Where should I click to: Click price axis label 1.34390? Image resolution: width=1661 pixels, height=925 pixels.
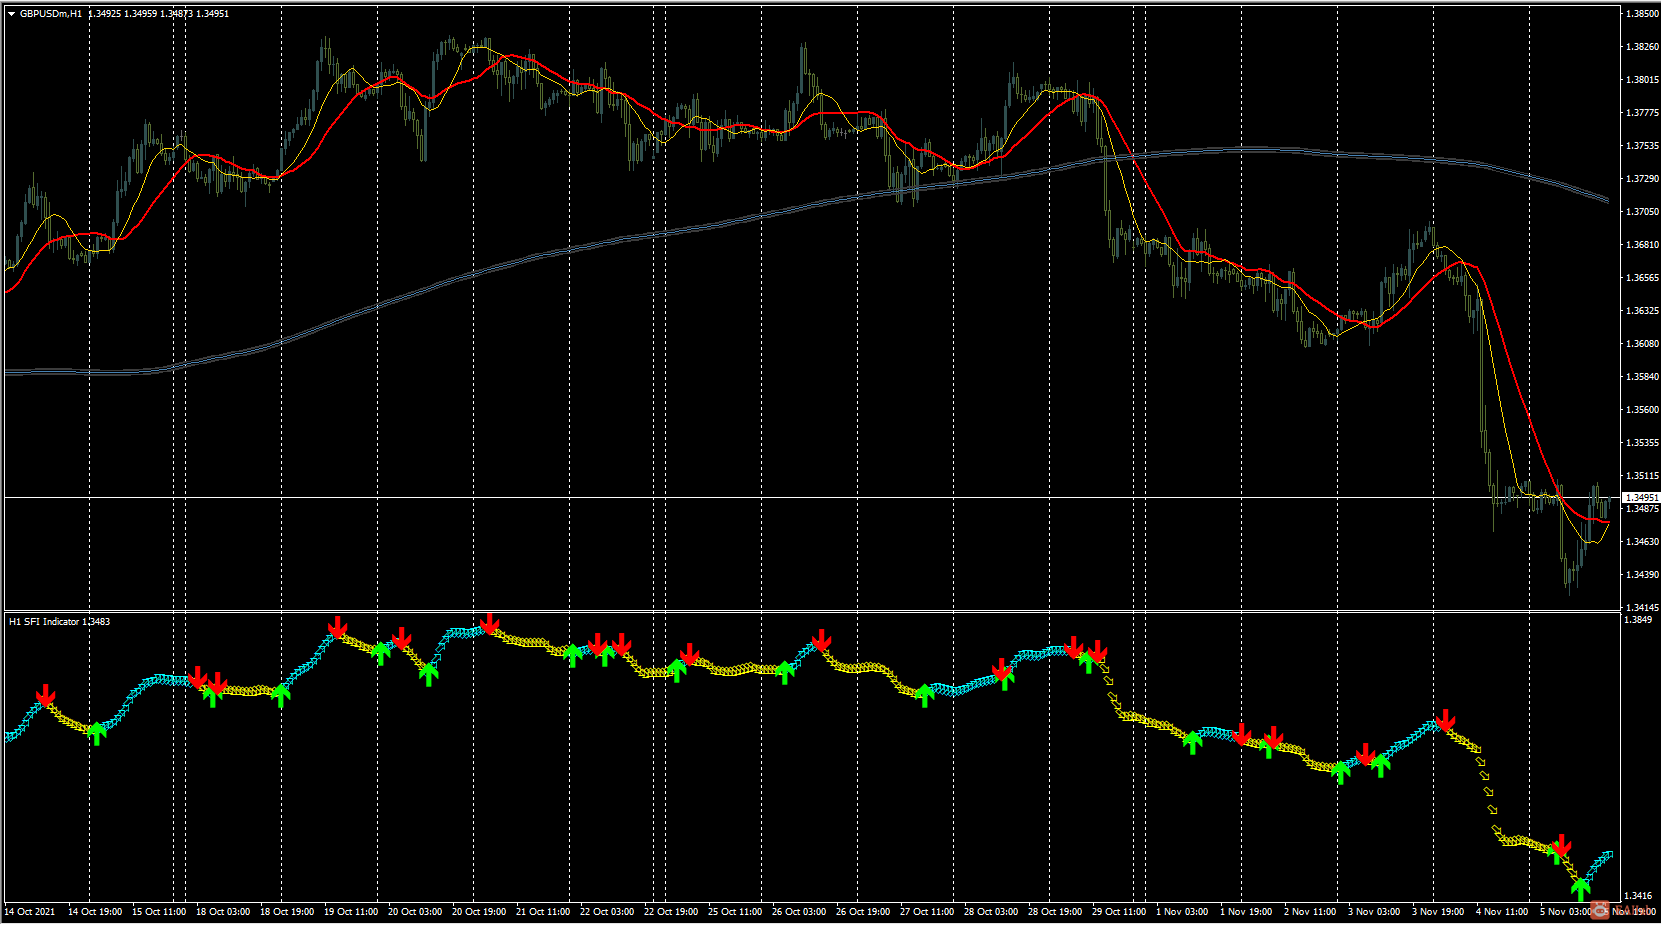pos(1642,575)
